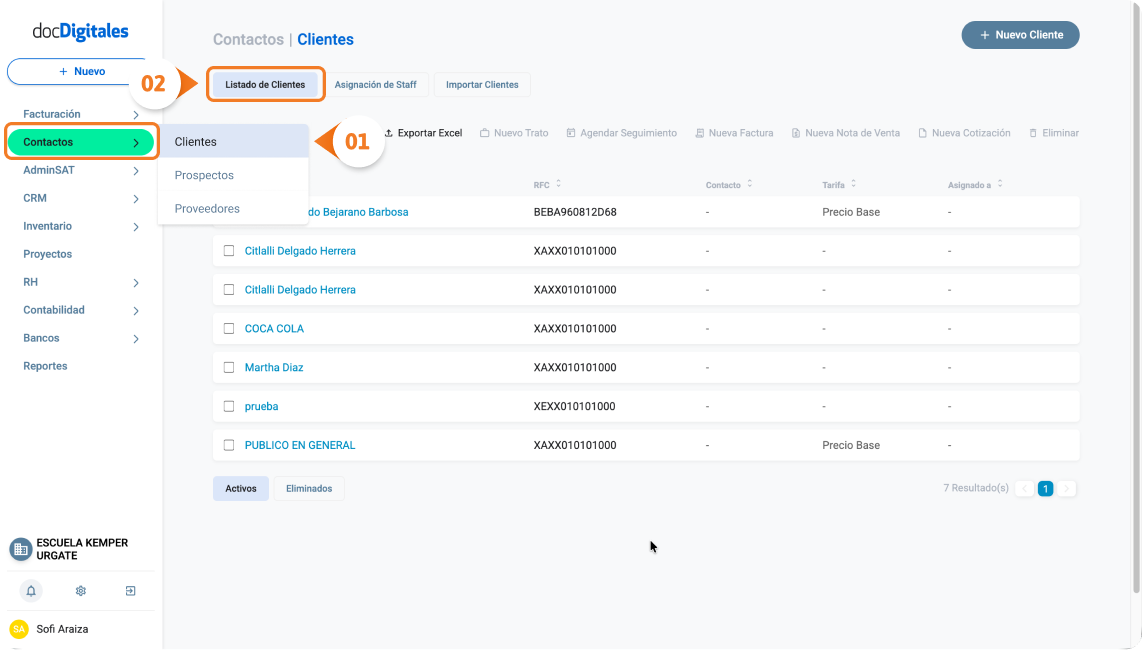
Task: Click the ESCUELA KEMPER URGATE company icon
Action: [20, 549]
